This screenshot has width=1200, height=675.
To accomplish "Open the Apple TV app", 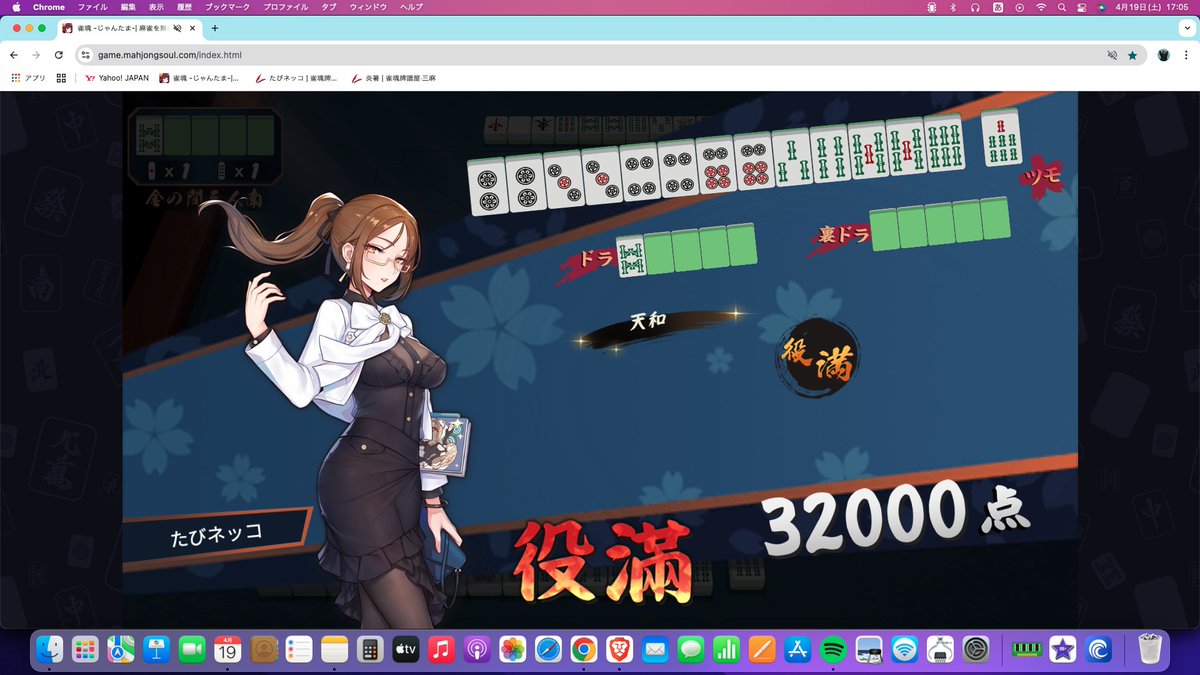I will tap(406, 650).
